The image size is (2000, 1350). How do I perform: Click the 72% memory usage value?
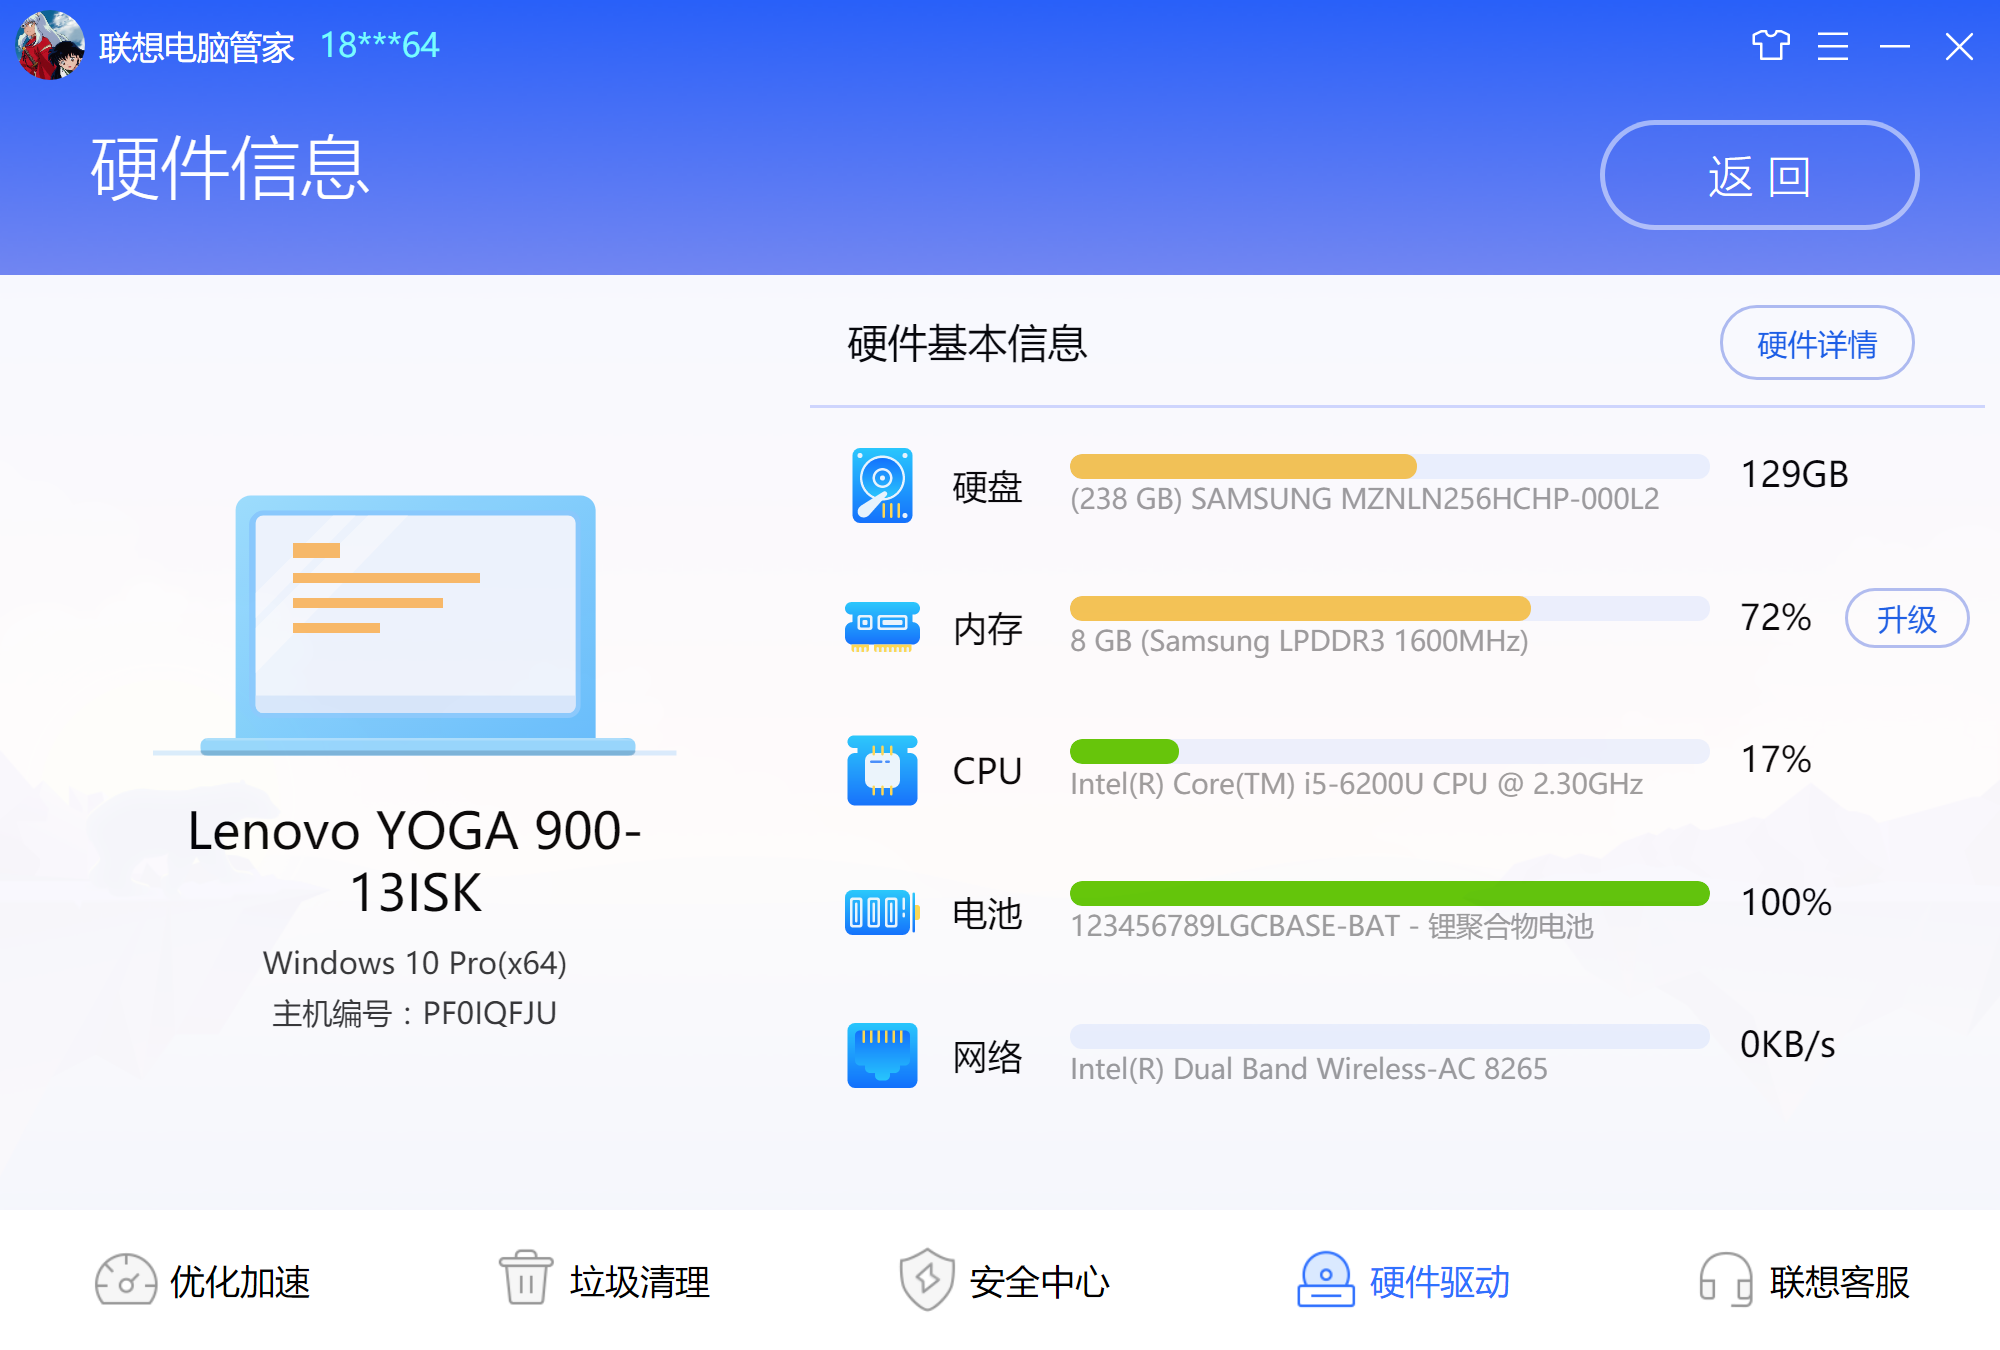coord(1776,617)
